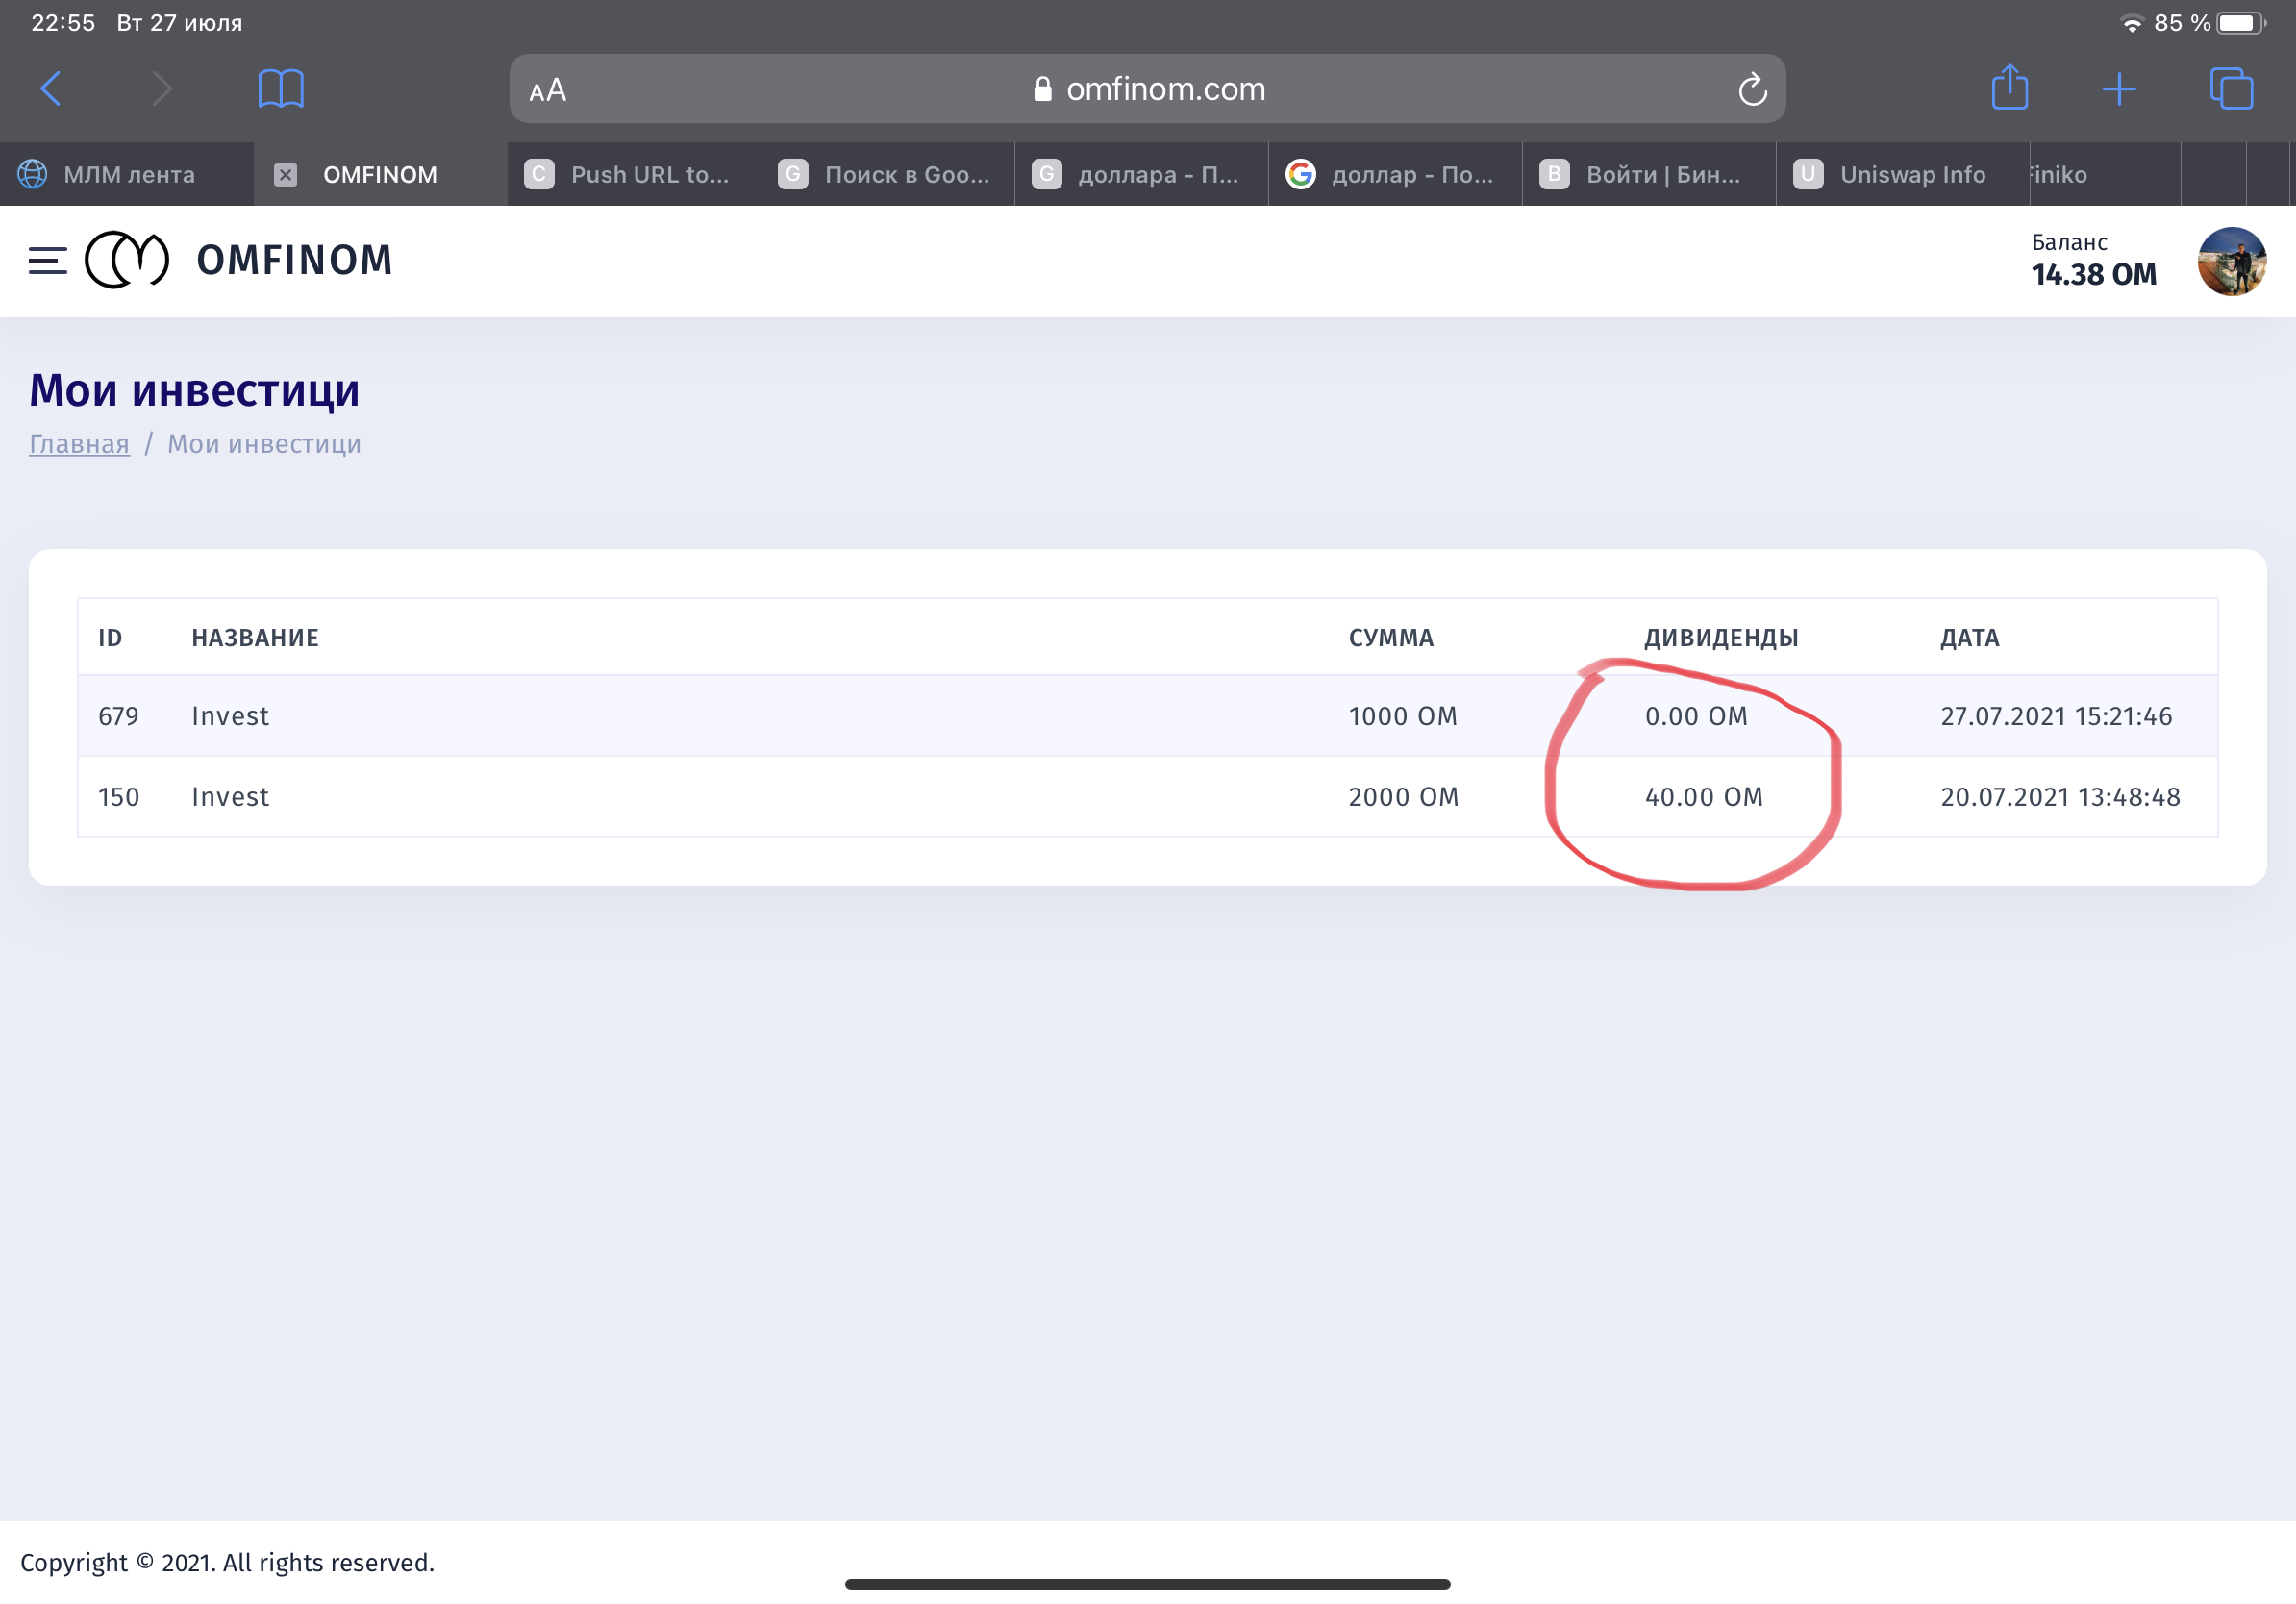Image resolution: width=2296 pixels, height=1604 pixels.
Task: Click date 20.07.2021 13:48:48
Action: (x=2060, y=797)
